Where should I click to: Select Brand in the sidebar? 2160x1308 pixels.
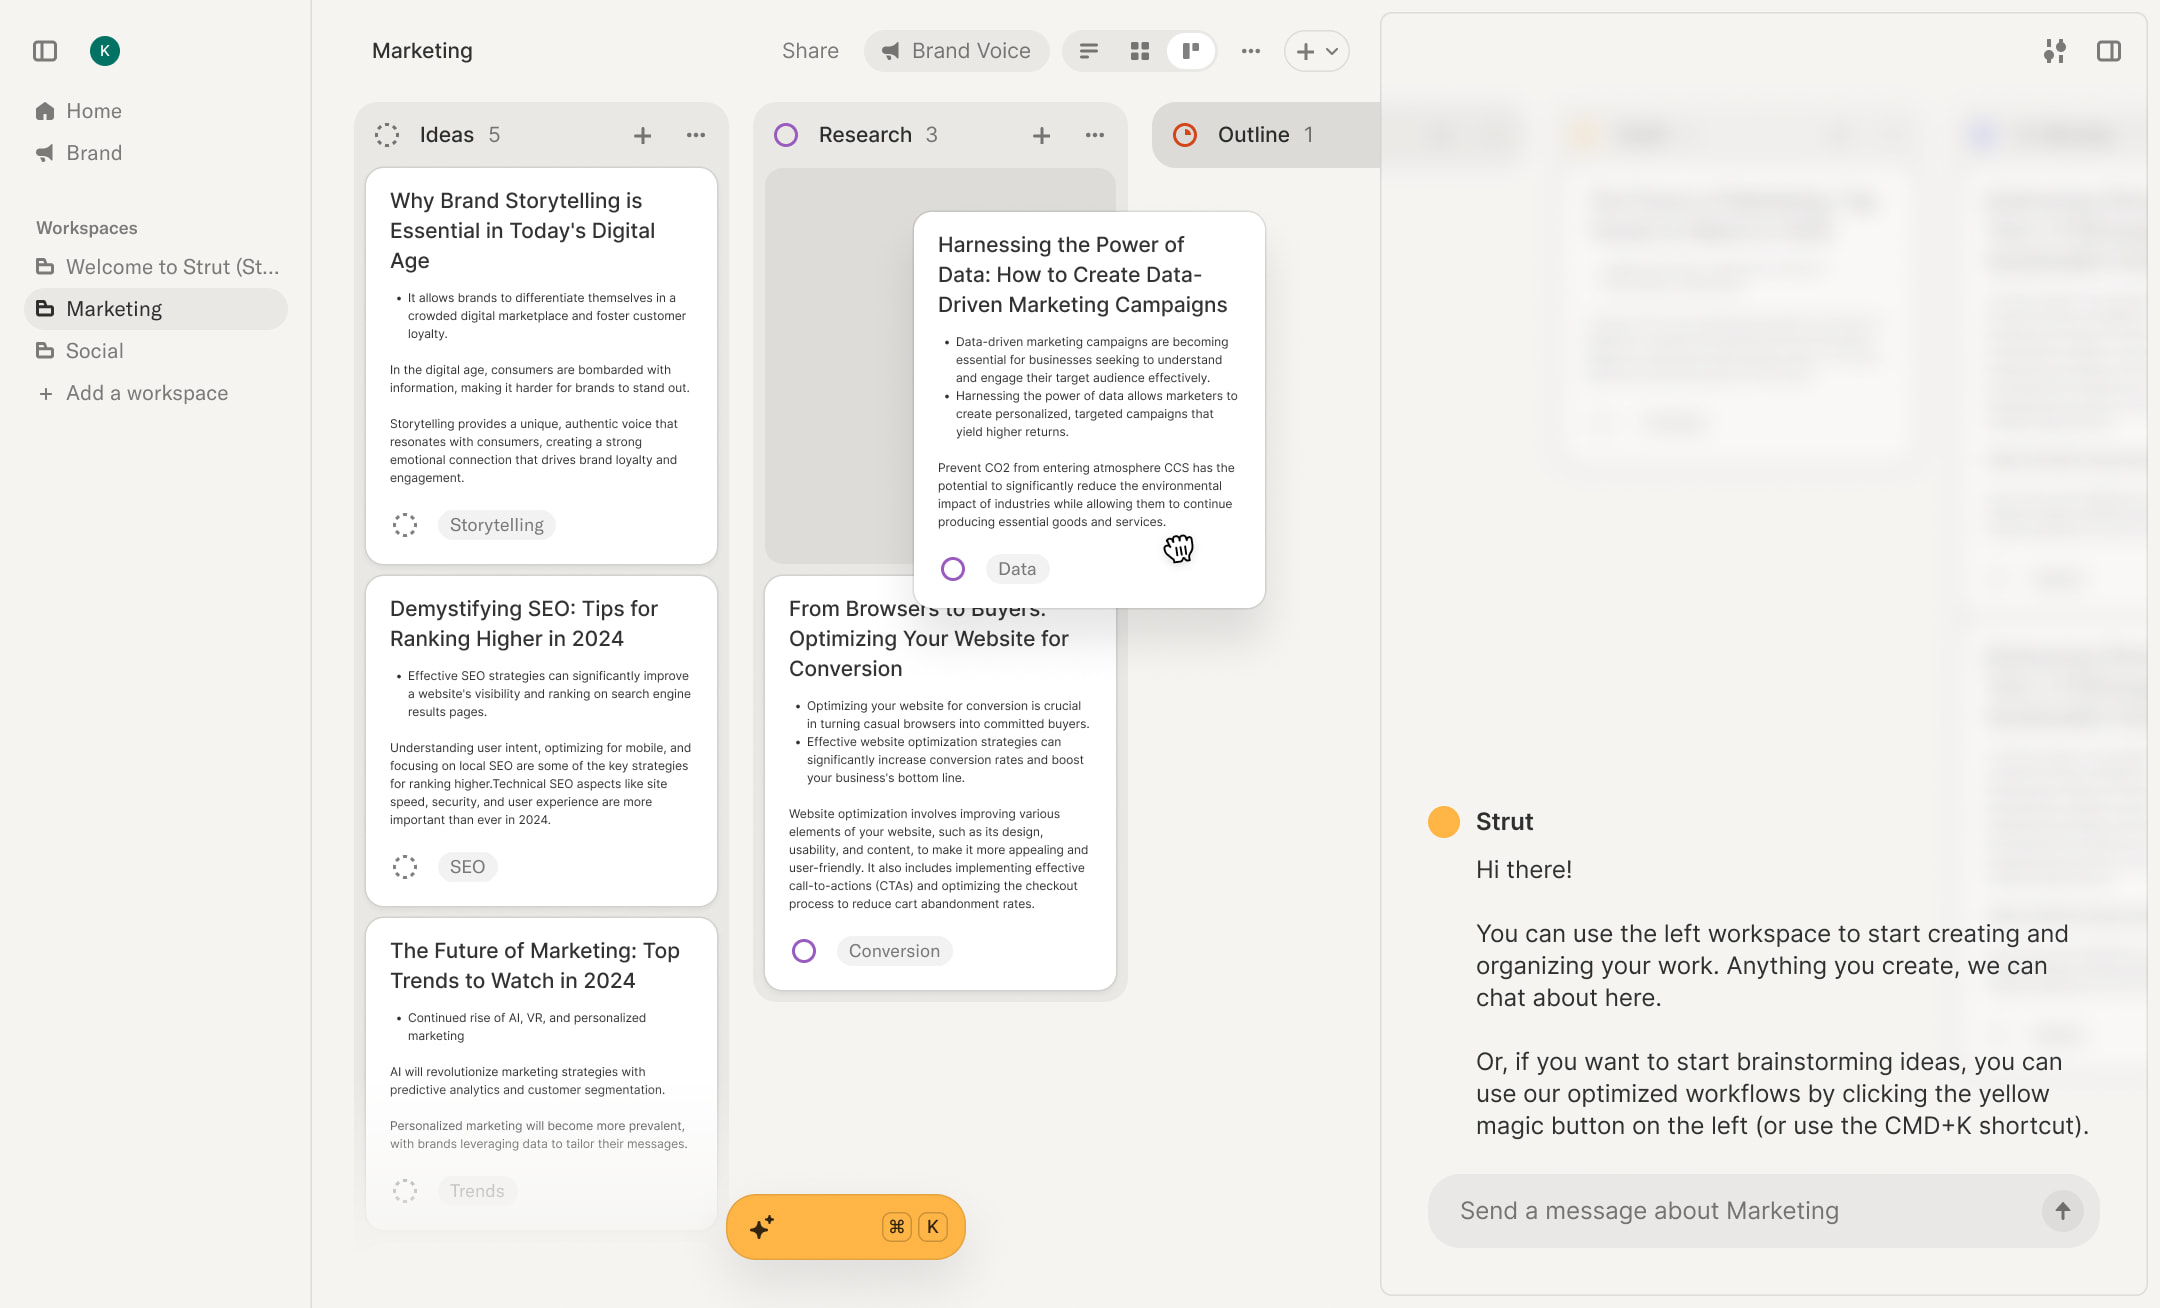click(x=94, y=152)
